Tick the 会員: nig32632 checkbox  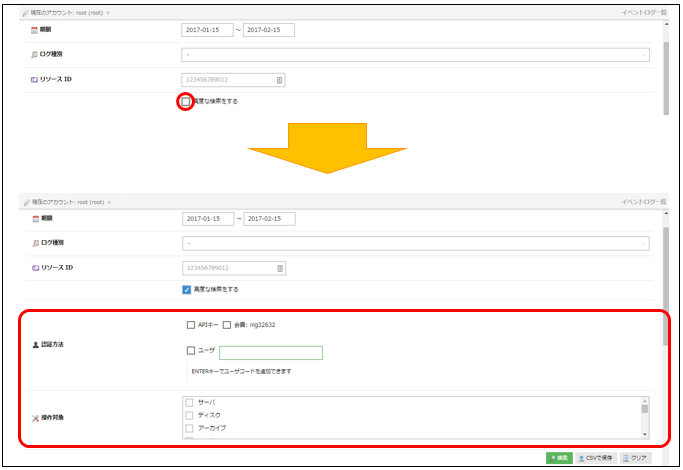click(227, 325)
